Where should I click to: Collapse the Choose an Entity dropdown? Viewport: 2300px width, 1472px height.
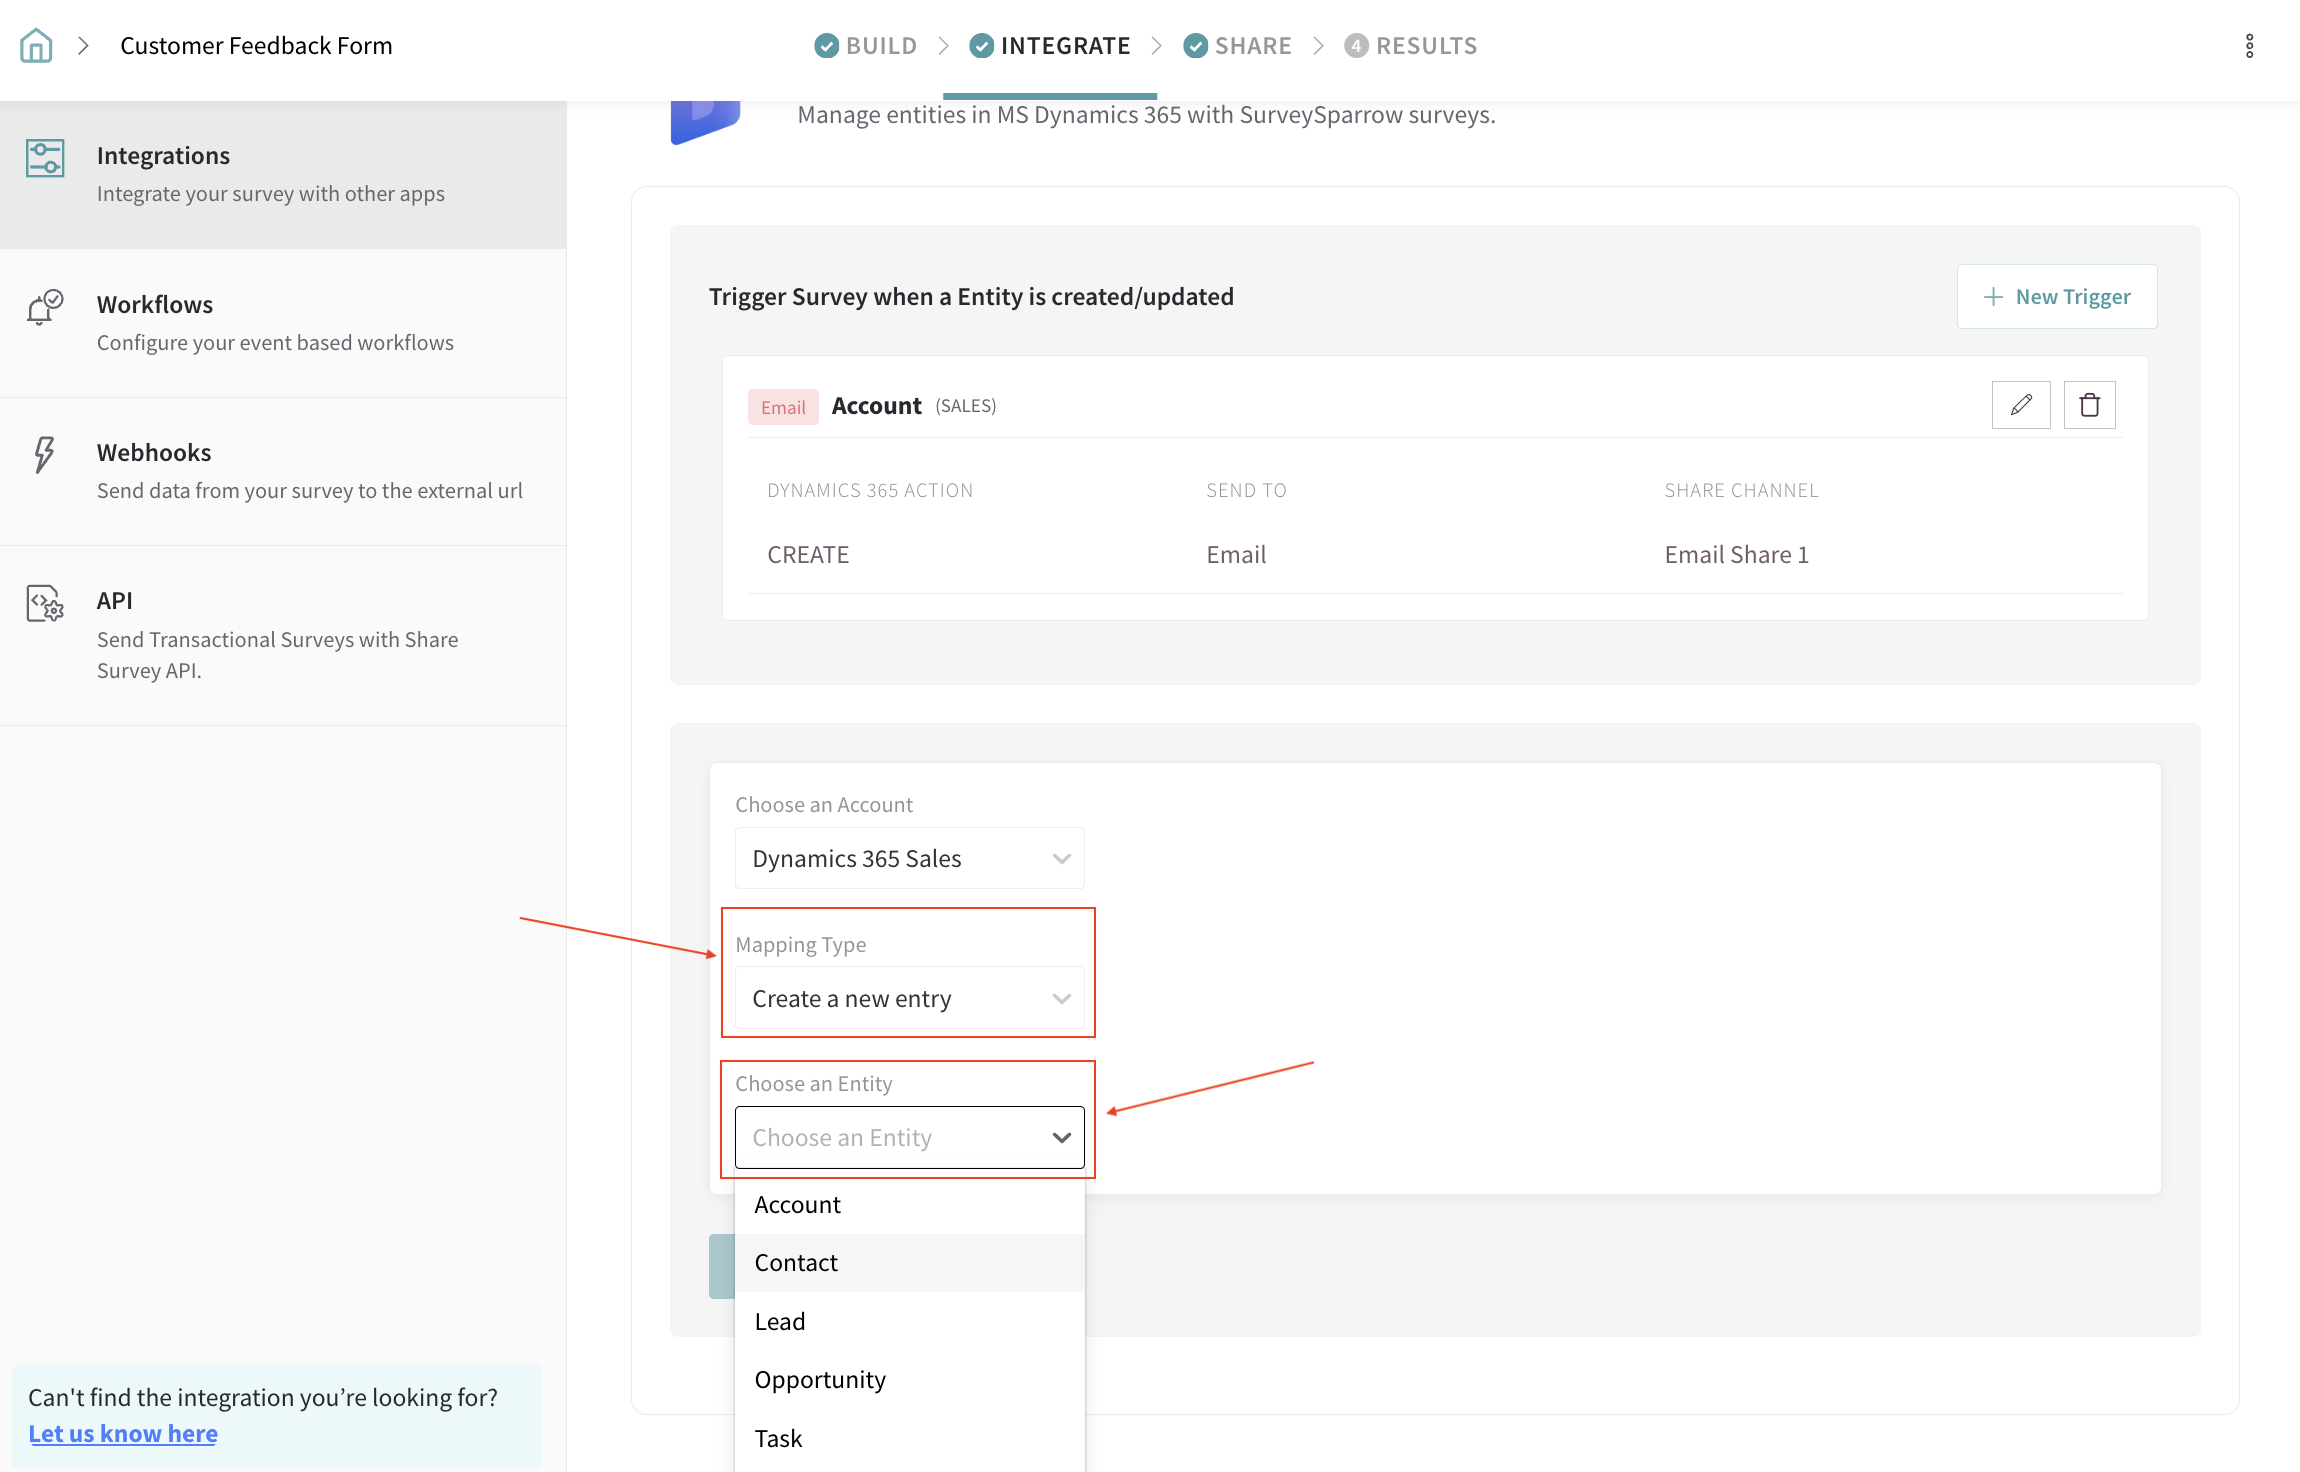(1061, 1138)
